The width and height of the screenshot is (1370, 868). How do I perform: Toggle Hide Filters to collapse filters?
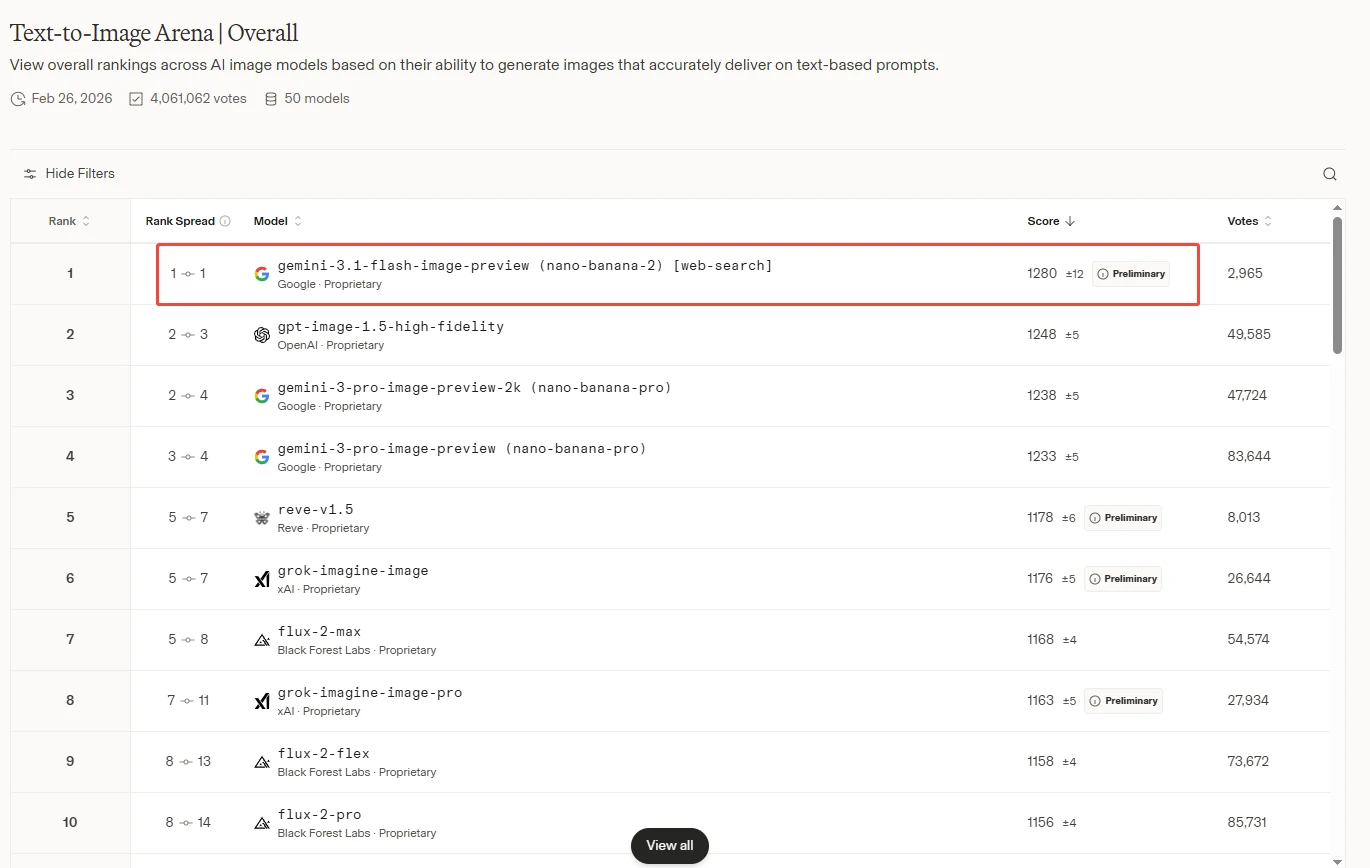click(x=79, y=174)
